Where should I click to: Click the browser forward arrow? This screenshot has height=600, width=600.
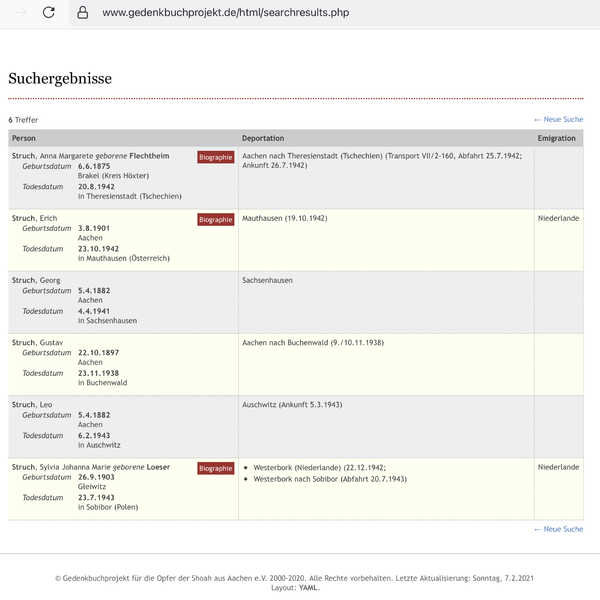18,13
